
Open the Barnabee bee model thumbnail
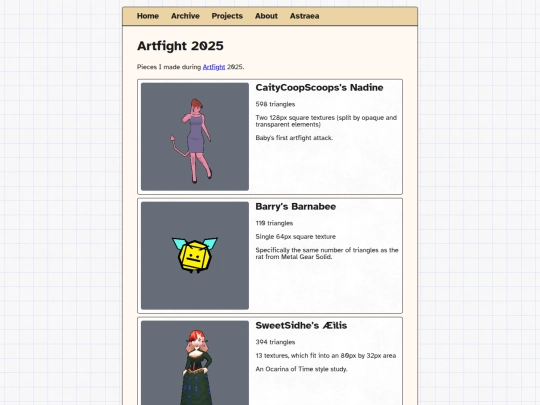(x=195, y=256)
